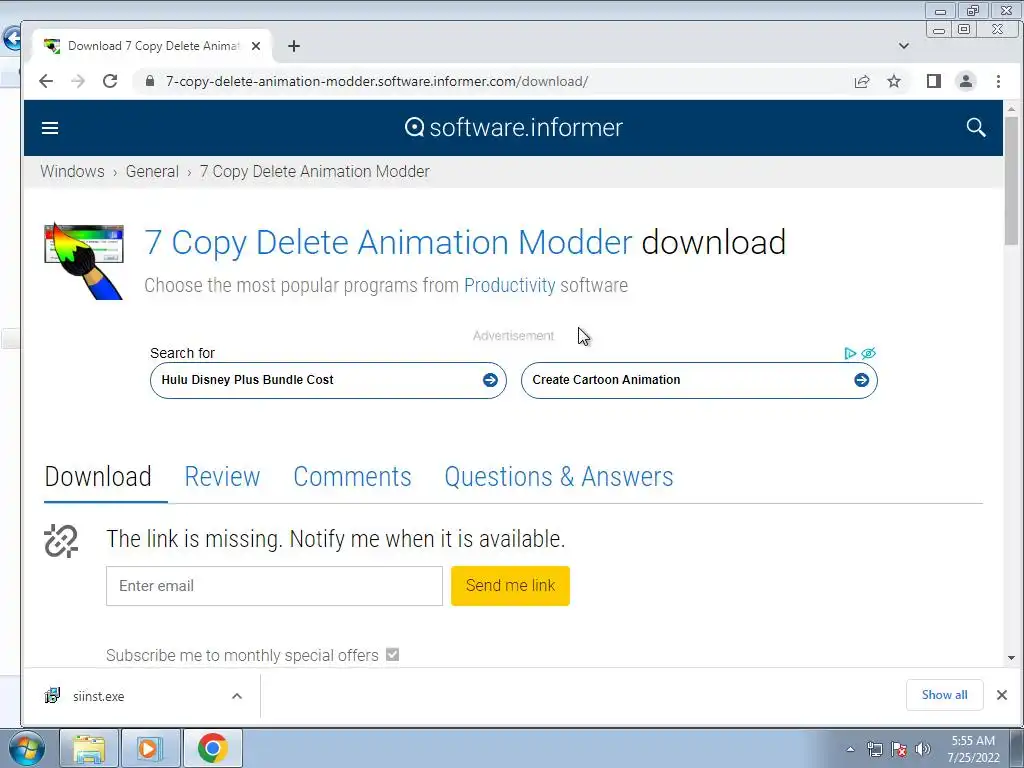
Task: Follow the Productivity software link
Action: coord(510,285)
